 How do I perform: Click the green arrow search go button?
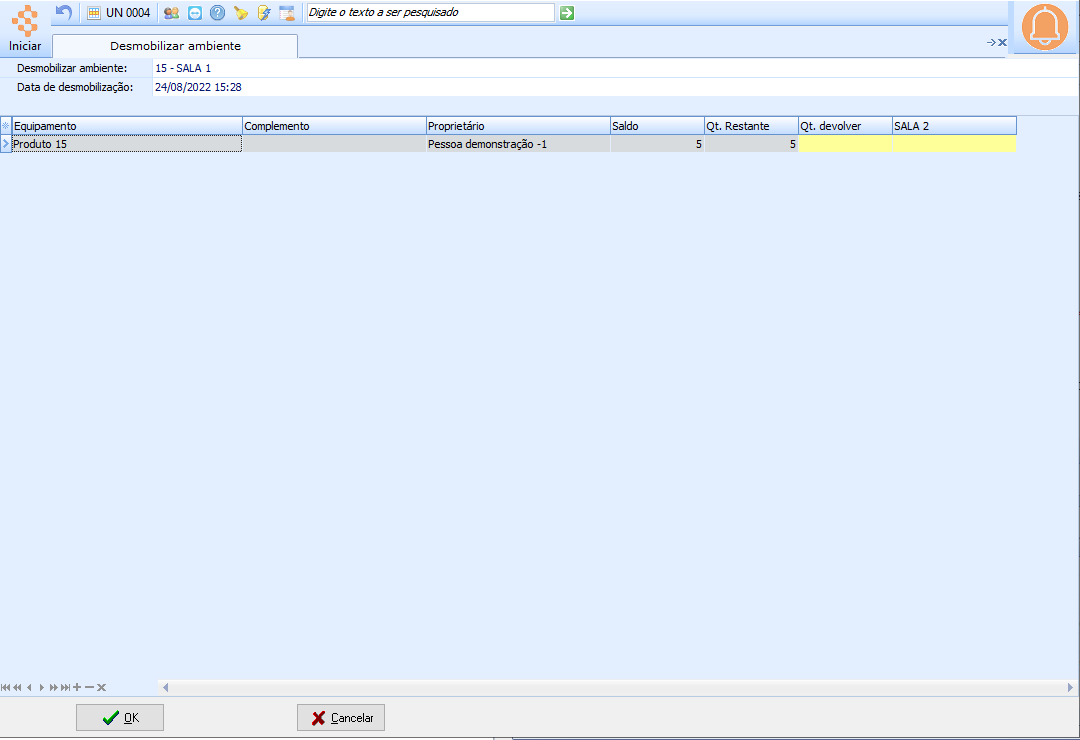[x=567, y=12]
